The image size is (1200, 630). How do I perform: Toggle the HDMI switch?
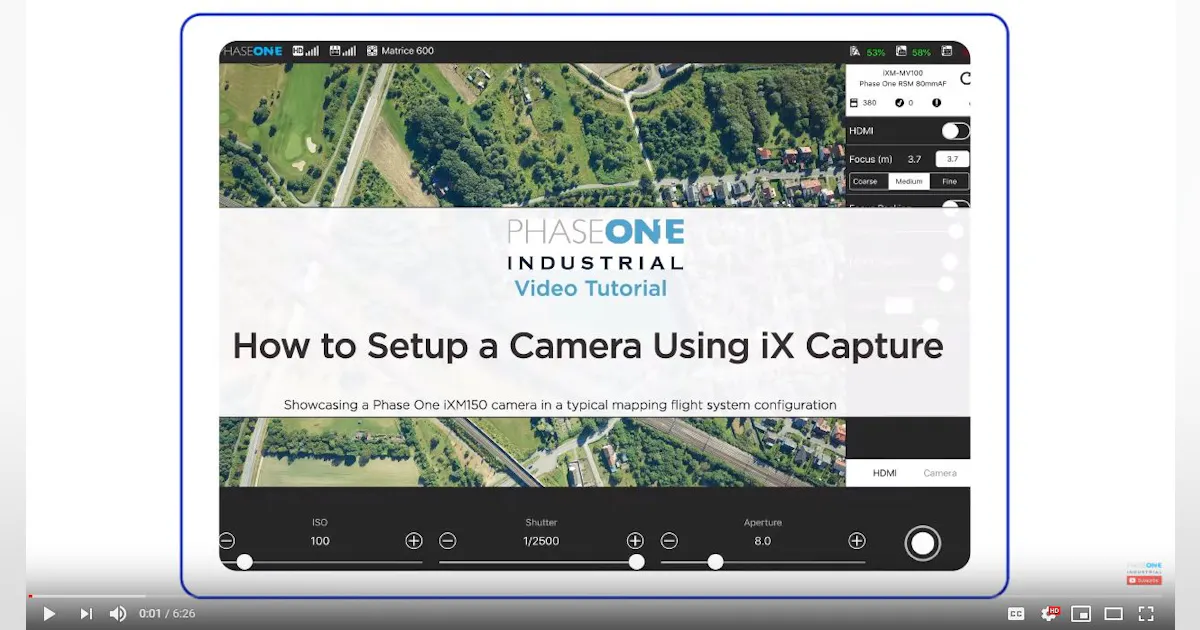pyautogui.click(x=955, y=131)
